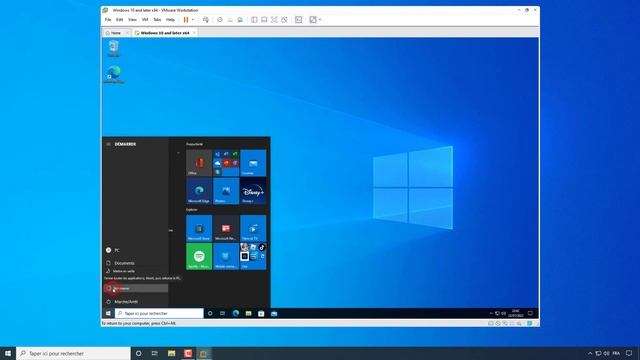This screenshot has height=360, width=640.
Task: Open the VMware View menu
Action: tap(132, 20)
